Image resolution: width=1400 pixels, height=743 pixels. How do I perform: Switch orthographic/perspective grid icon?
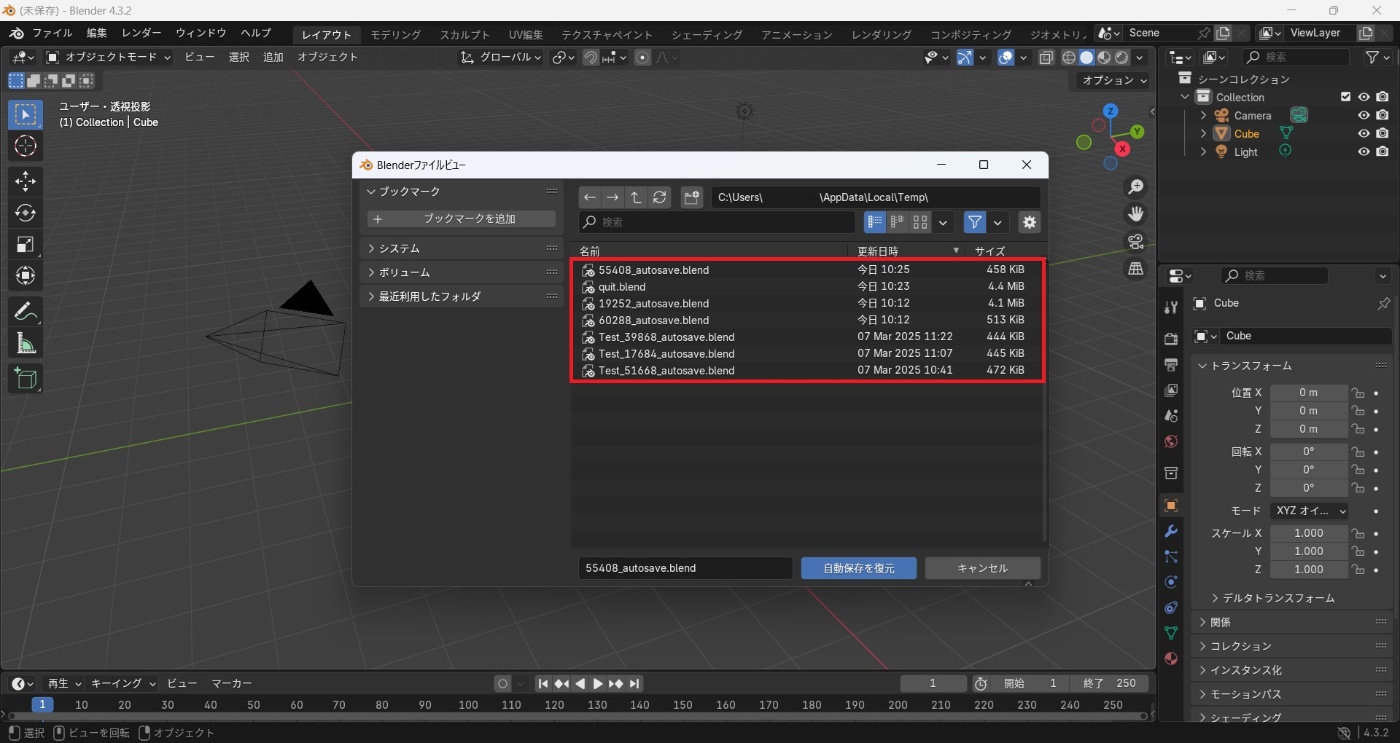point(1135,268)
